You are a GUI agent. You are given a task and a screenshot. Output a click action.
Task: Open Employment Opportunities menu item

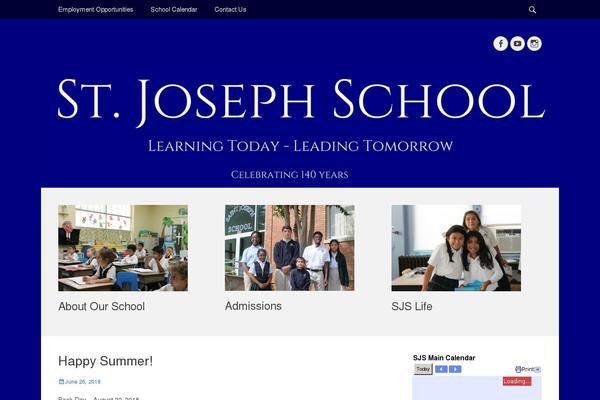click(96, 10)
